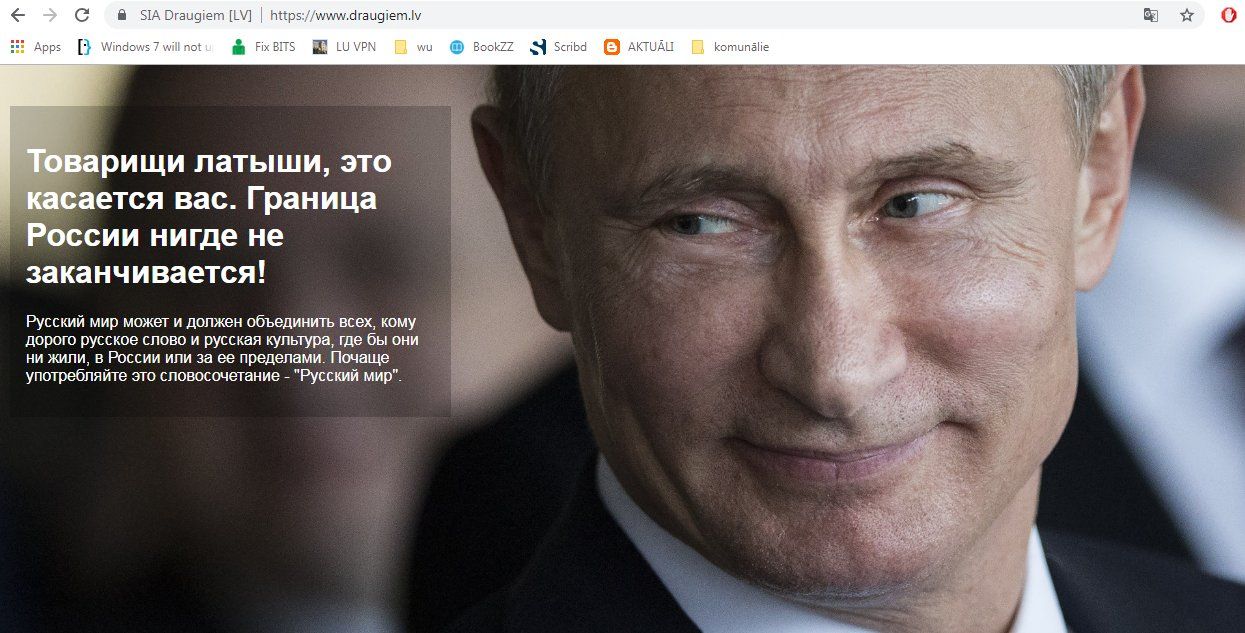Screen dimensions: 1245x633
Task: Expand the wu bookmarks folder
Action: tap(413, 47)
